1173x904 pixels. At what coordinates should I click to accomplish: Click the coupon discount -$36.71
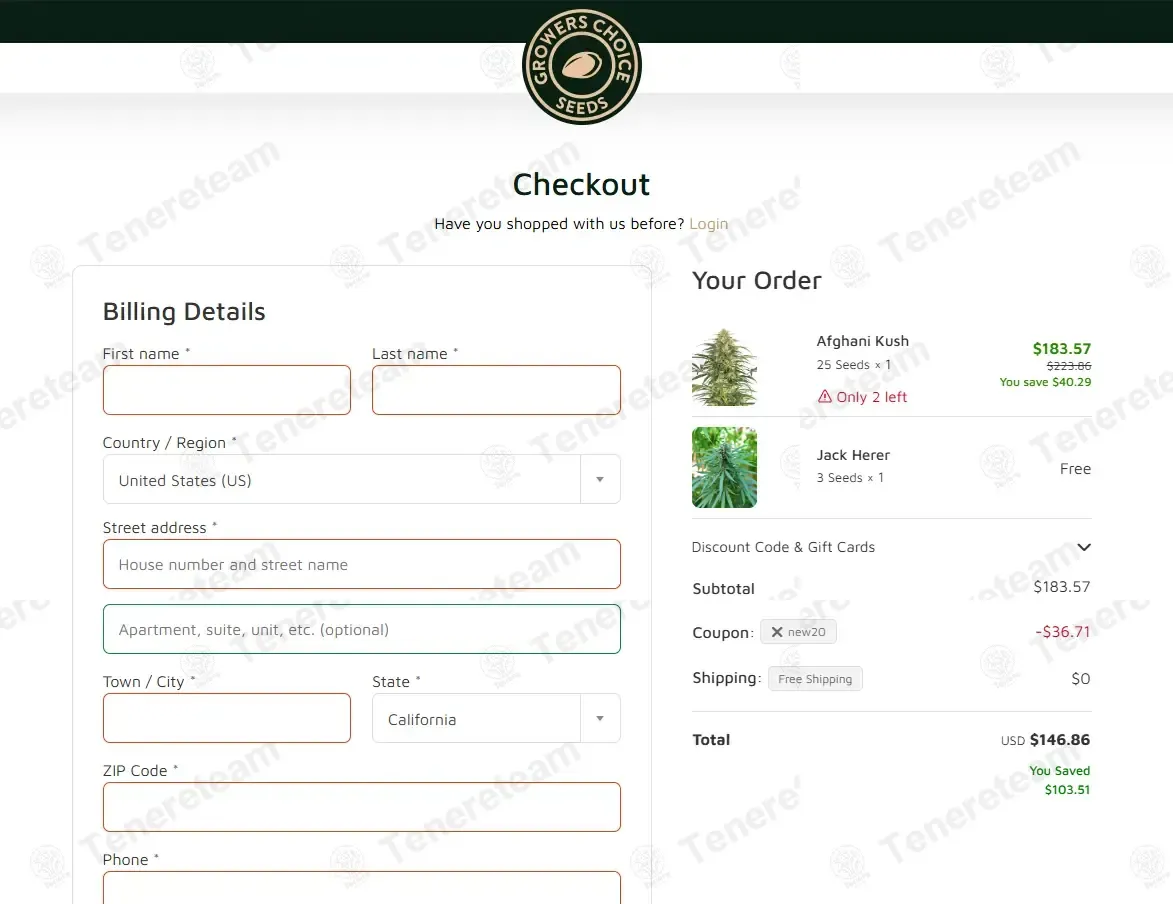click(1062, 632)
